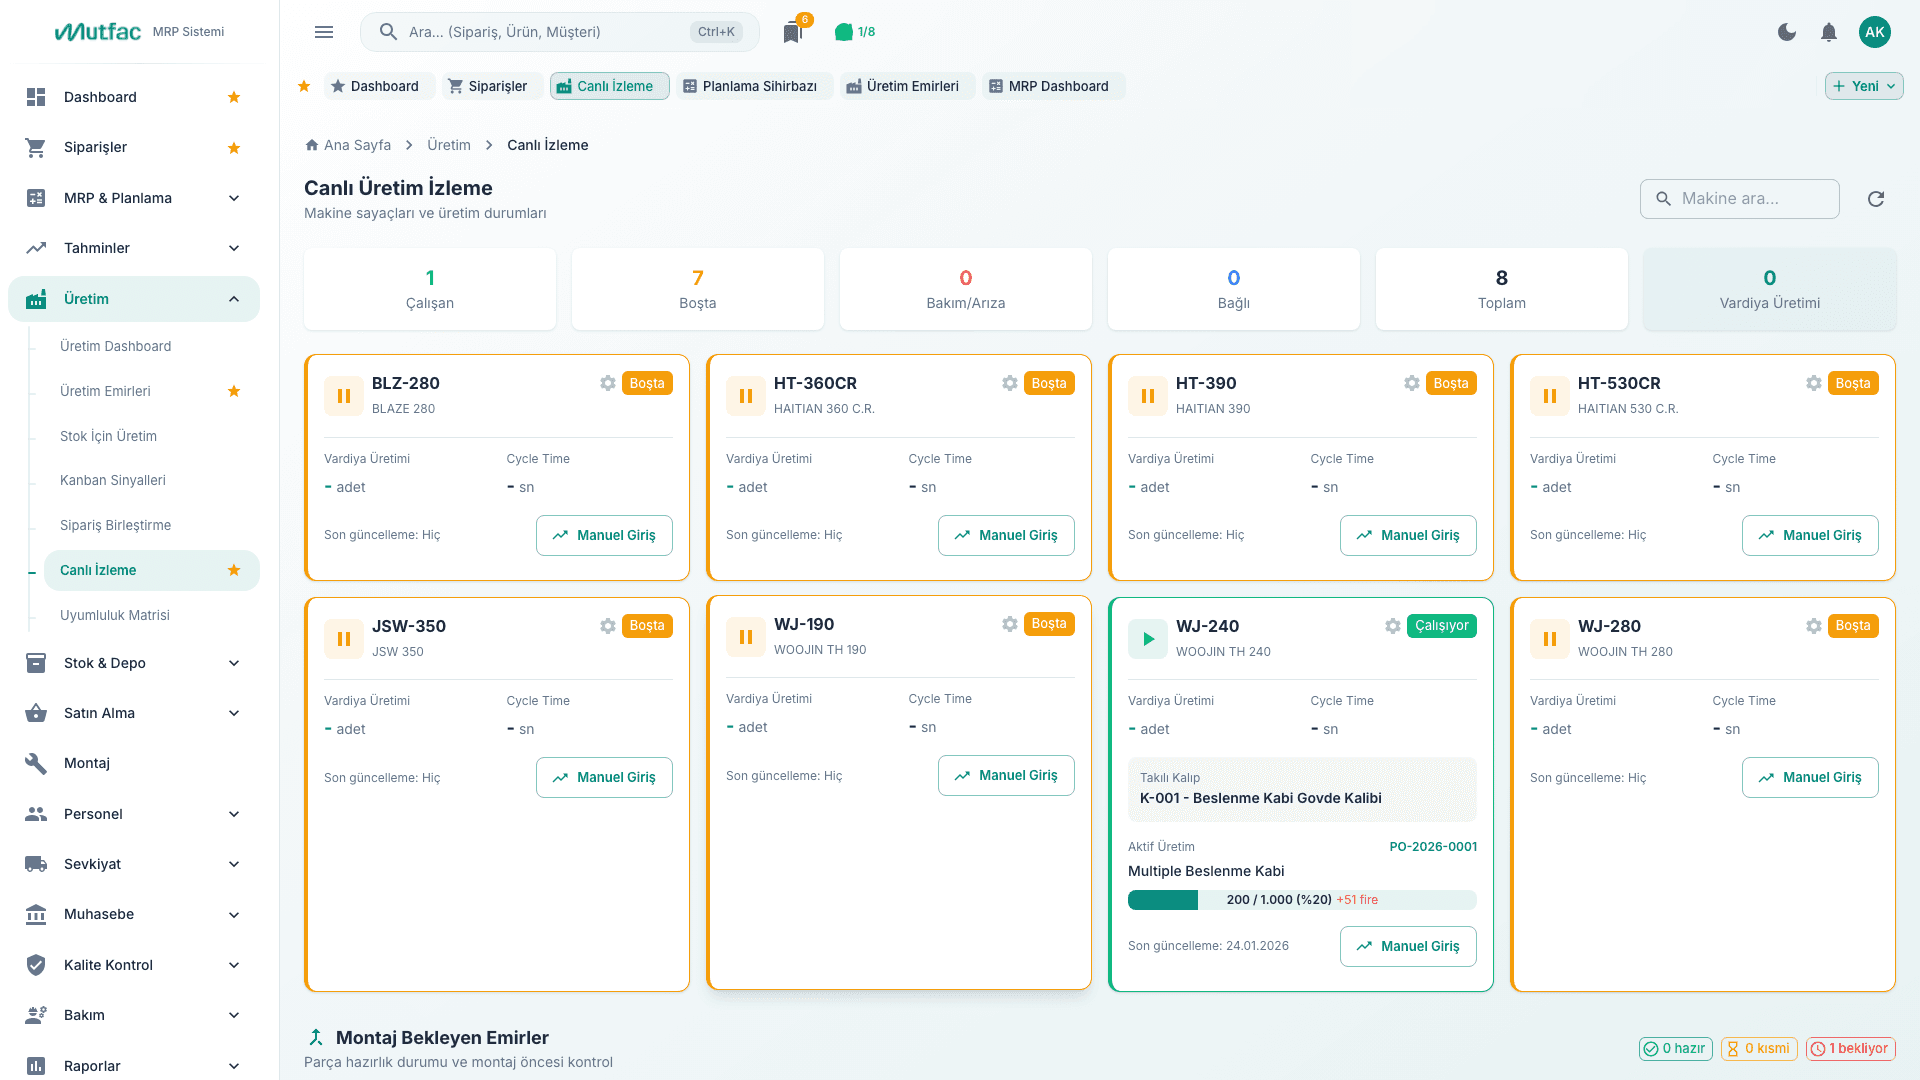Click pause icon on JSW-350 card

(x=344, y=639)
